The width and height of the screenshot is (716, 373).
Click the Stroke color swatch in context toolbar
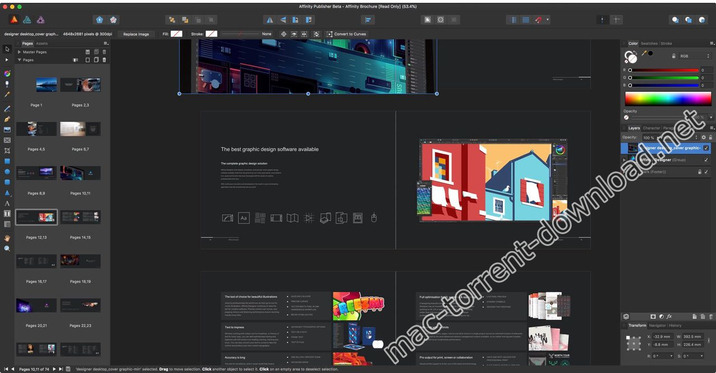coord(211,34)
